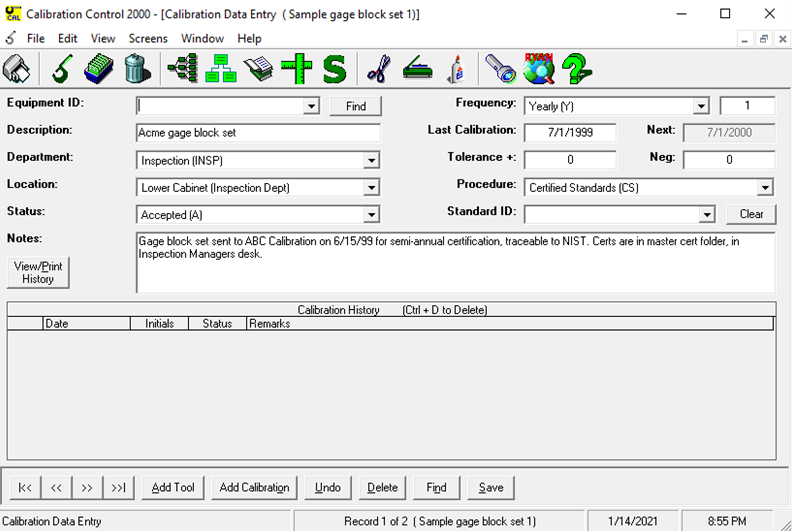
Task: Open the View menu
Action: [103, 38]
